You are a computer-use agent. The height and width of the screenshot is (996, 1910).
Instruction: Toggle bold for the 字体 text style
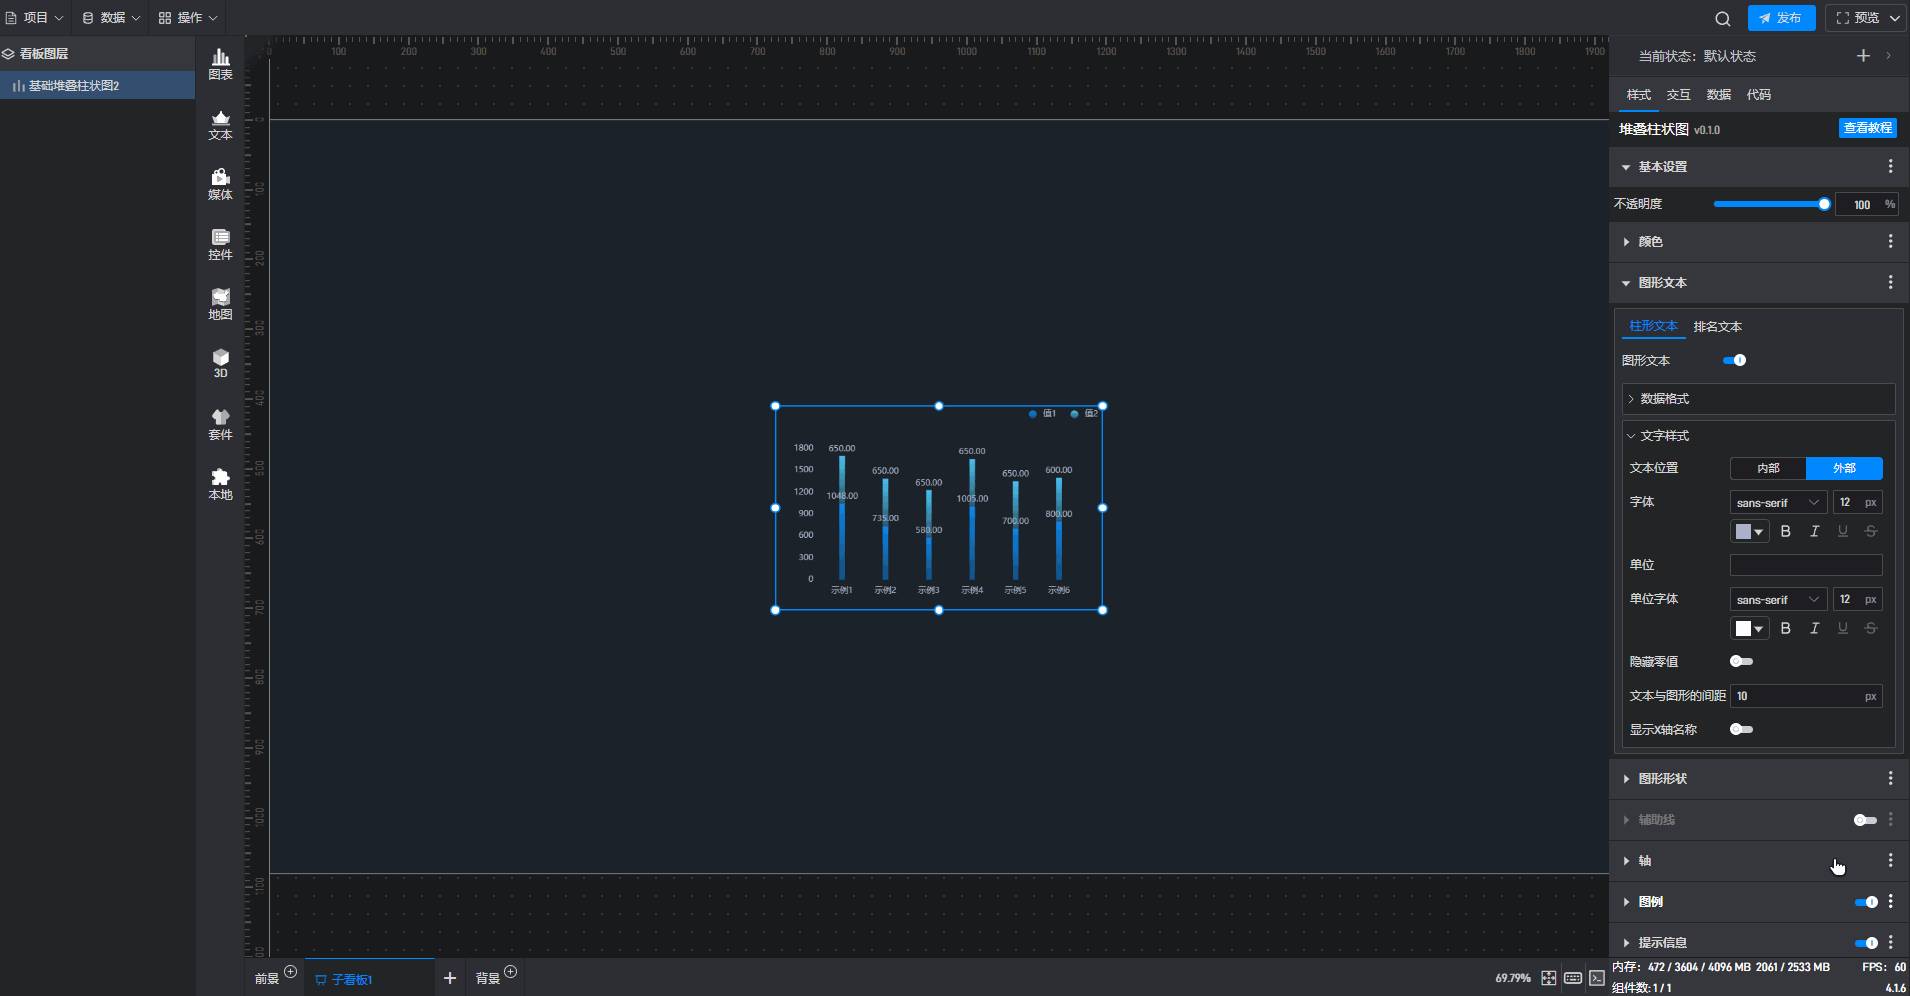coord(1786,531)
